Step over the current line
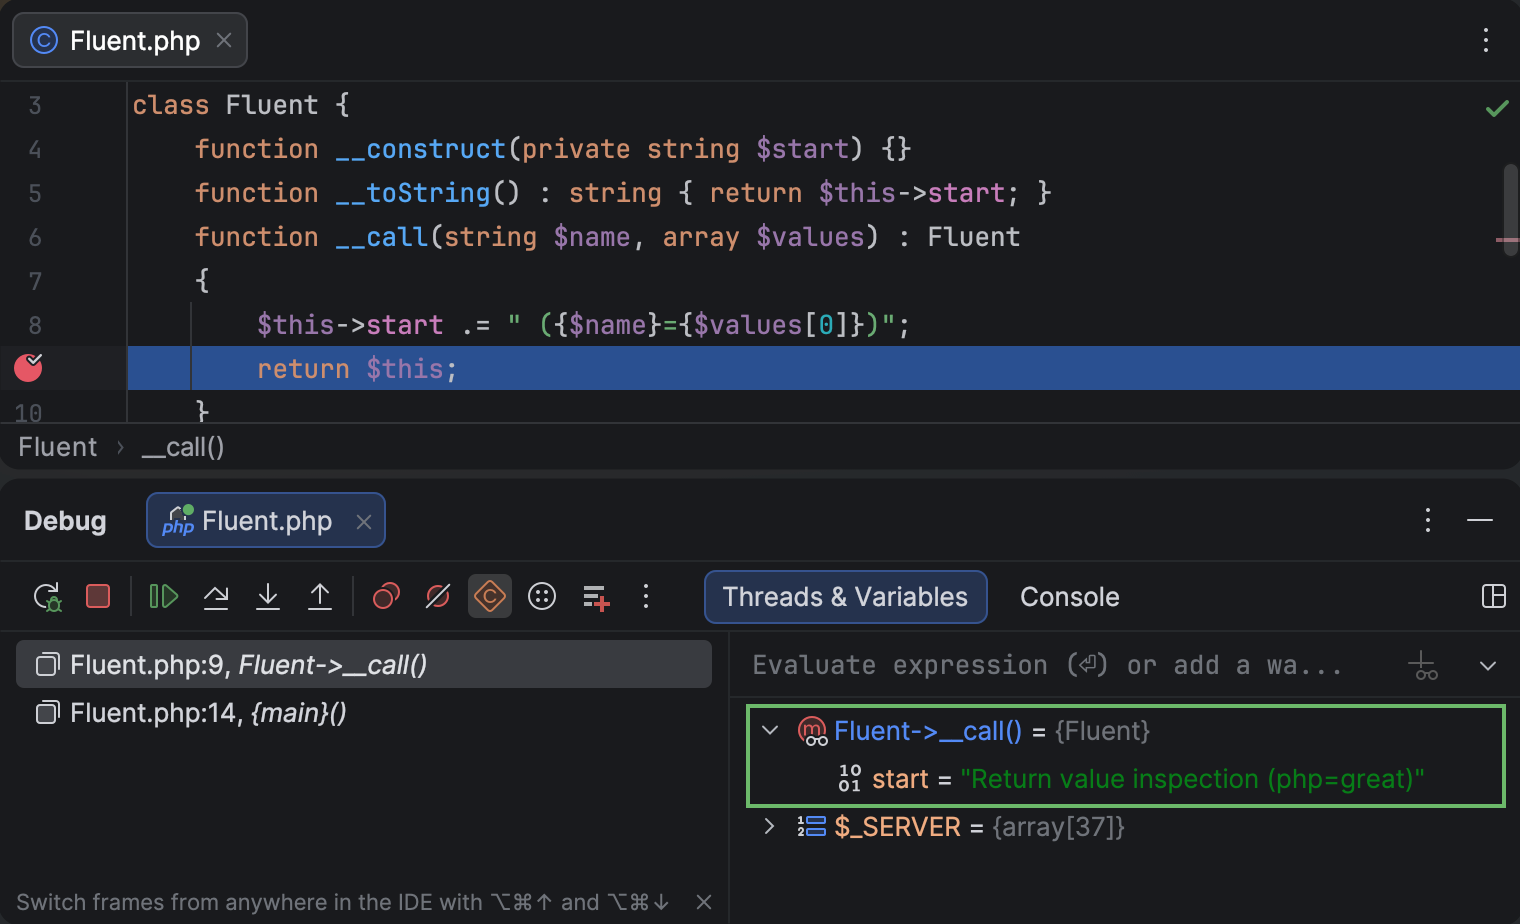 [x=216, y=596]
